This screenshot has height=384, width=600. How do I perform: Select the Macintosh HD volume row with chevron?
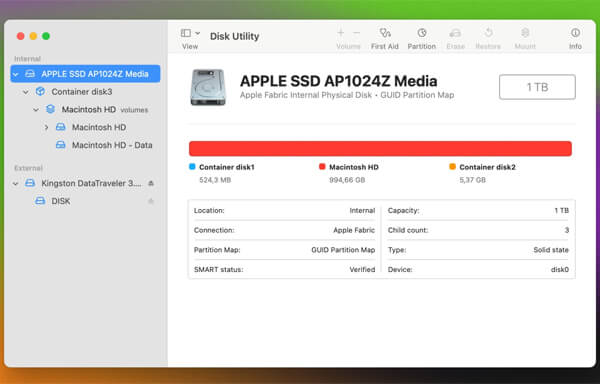tap(85, 127)
